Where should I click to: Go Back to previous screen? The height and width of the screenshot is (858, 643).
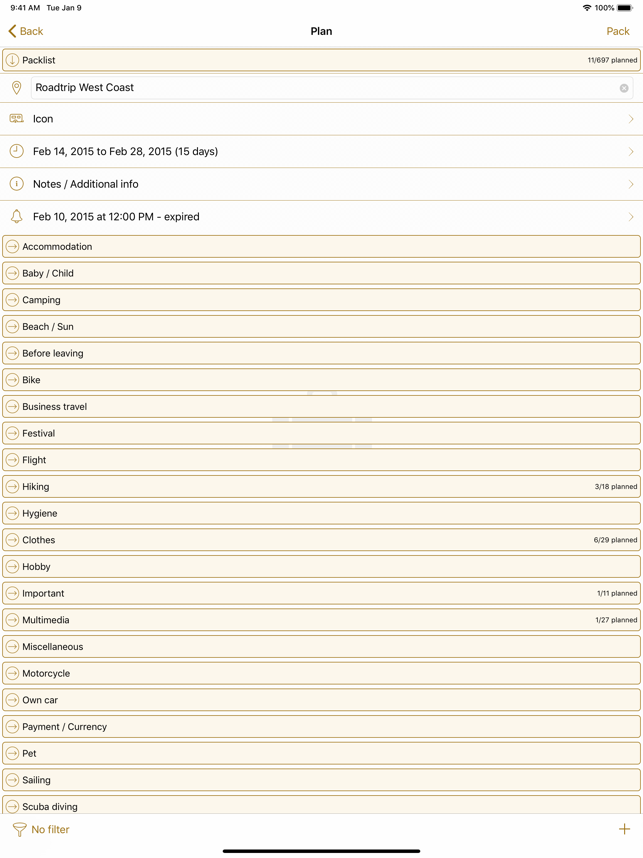(26, 31)
